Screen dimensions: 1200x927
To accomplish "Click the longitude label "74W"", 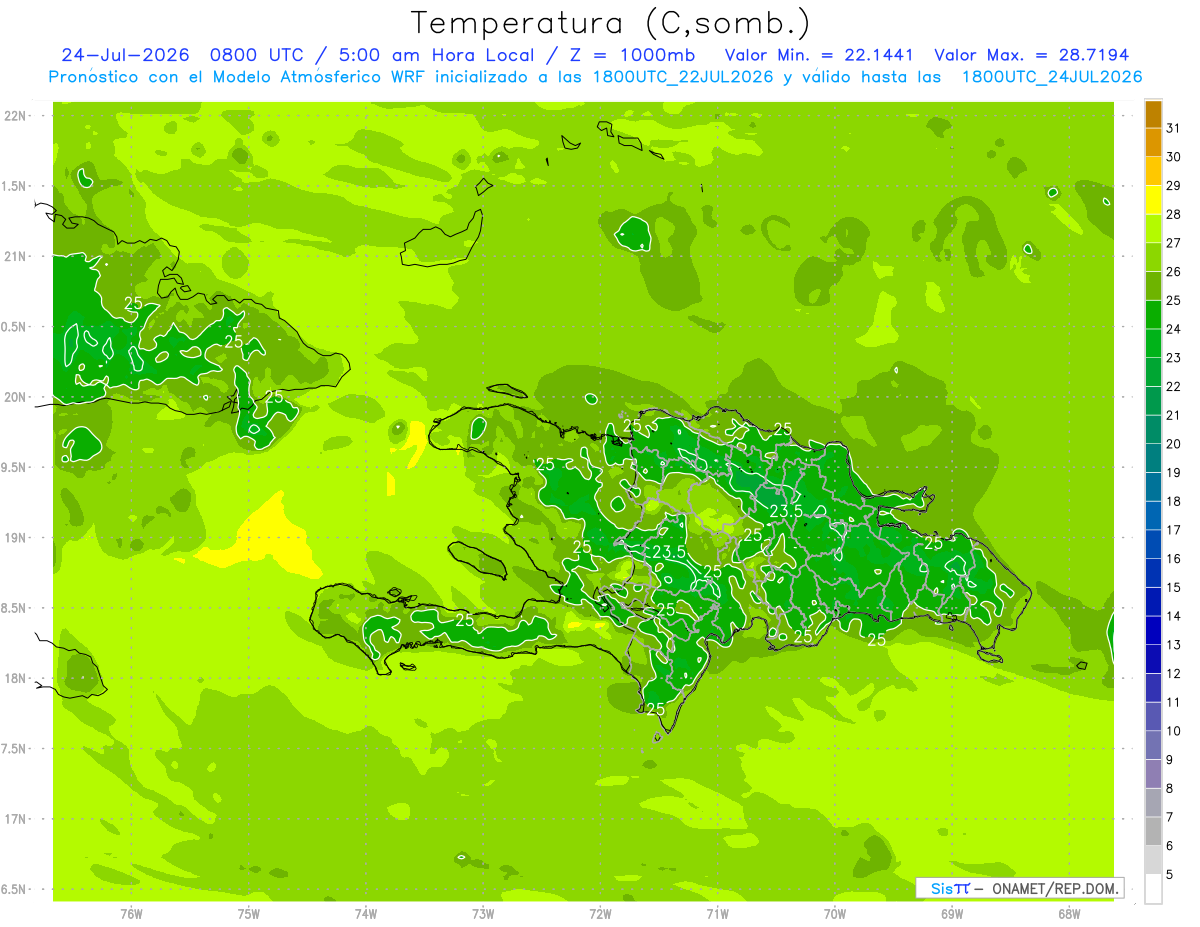I will coord(366,914).
